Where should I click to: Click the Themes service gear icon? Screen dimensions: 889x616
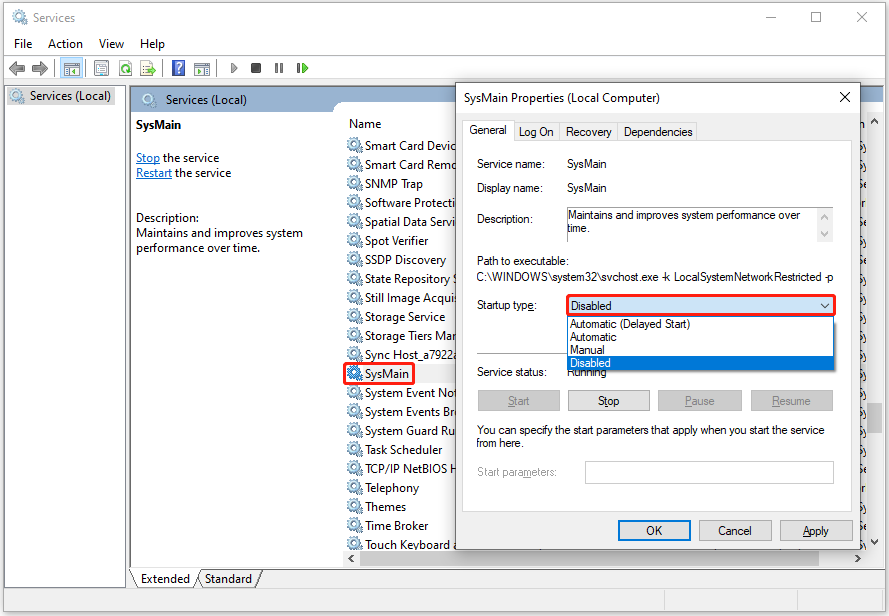pos(355,506)
